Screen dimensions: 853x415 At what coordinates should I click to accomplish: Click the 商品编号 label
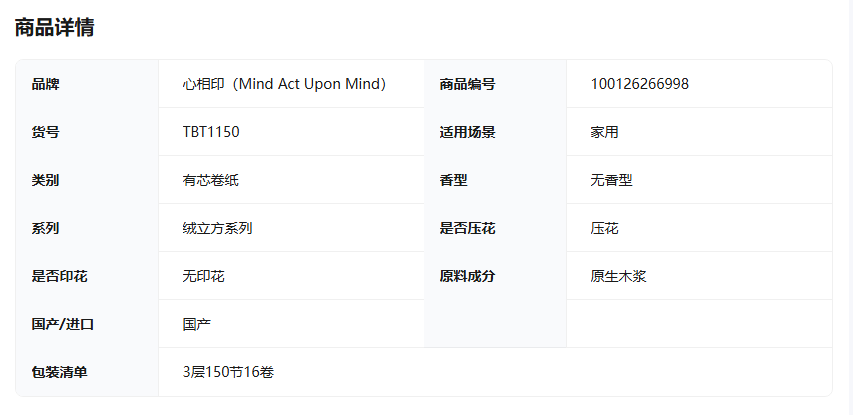467,84
